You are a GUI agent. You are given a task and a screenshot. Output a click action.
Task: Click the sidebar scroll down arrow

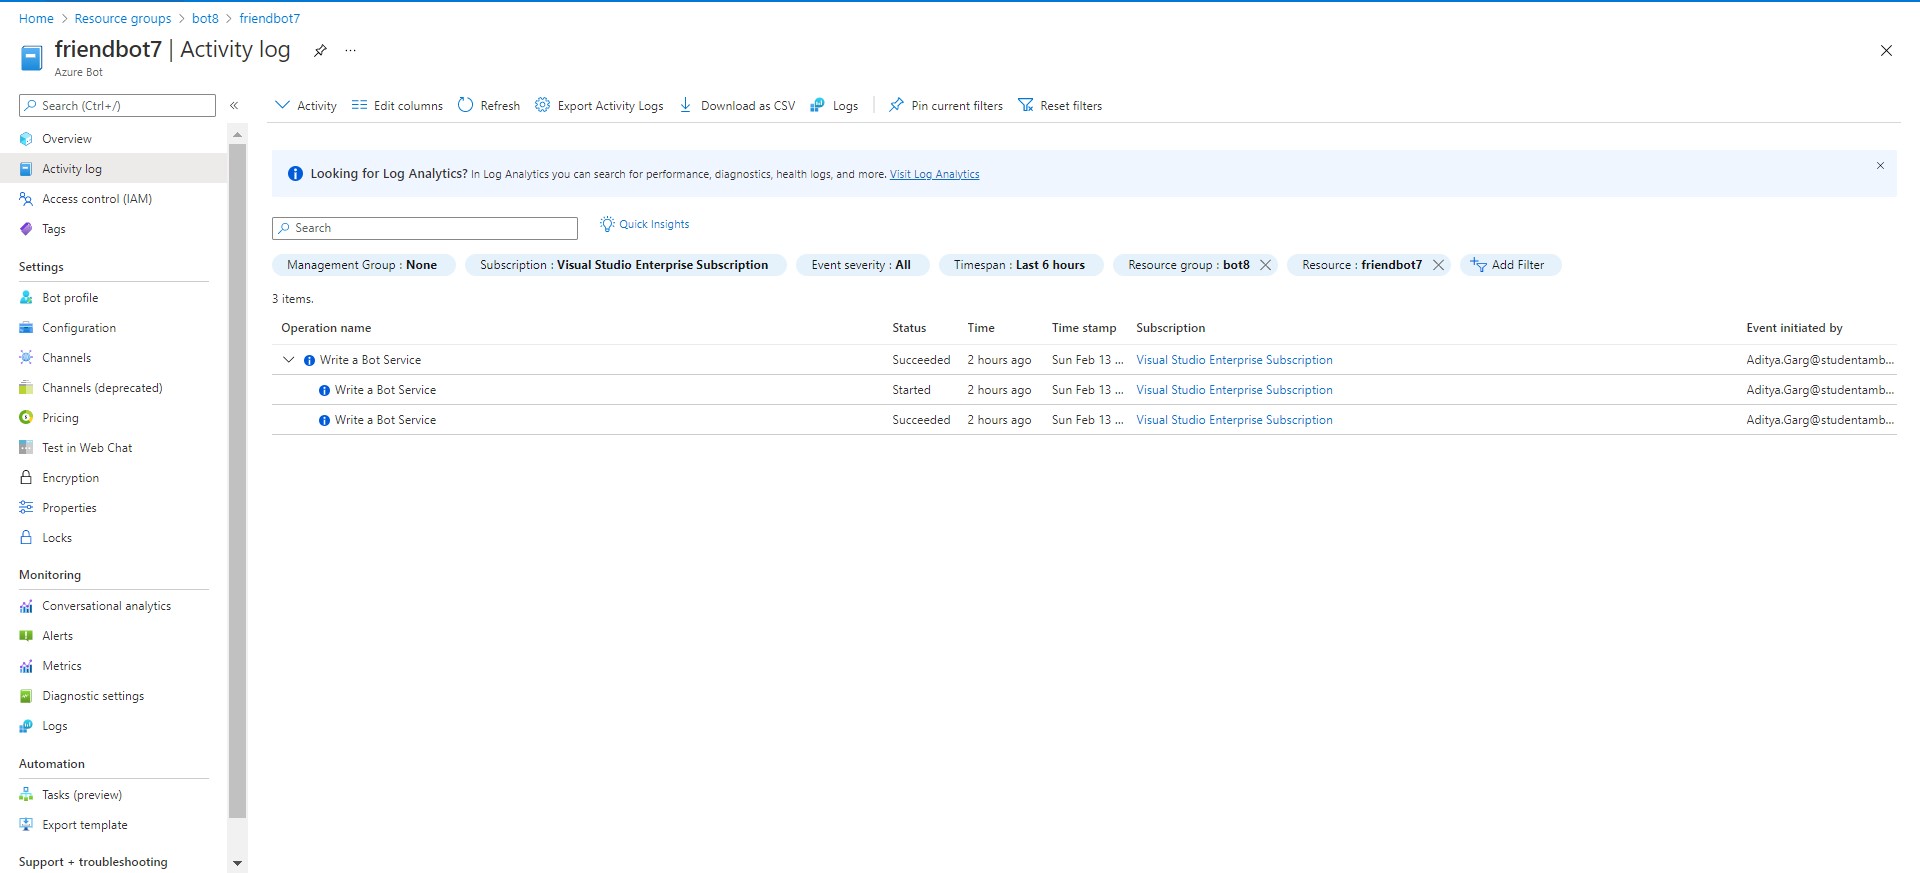click(x=237, y=862)
